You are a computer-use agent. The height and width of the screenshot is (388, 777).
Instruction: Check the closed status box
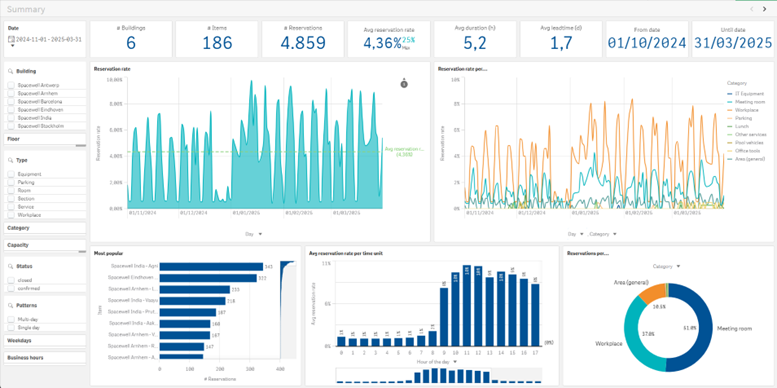pos(11,280)
